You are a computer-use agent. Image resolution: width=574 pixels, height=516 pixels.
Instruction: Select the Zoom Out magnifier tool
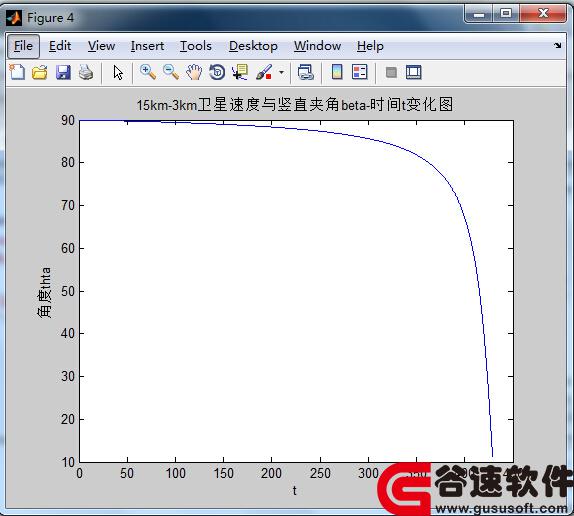click(x=171, y=72)
